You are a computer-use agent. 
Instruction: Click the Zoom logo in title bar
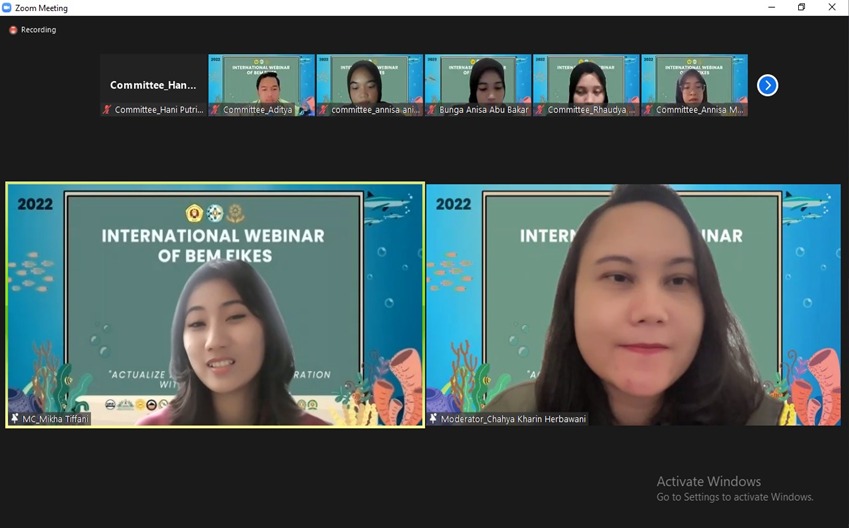click(x=7, y=8)
